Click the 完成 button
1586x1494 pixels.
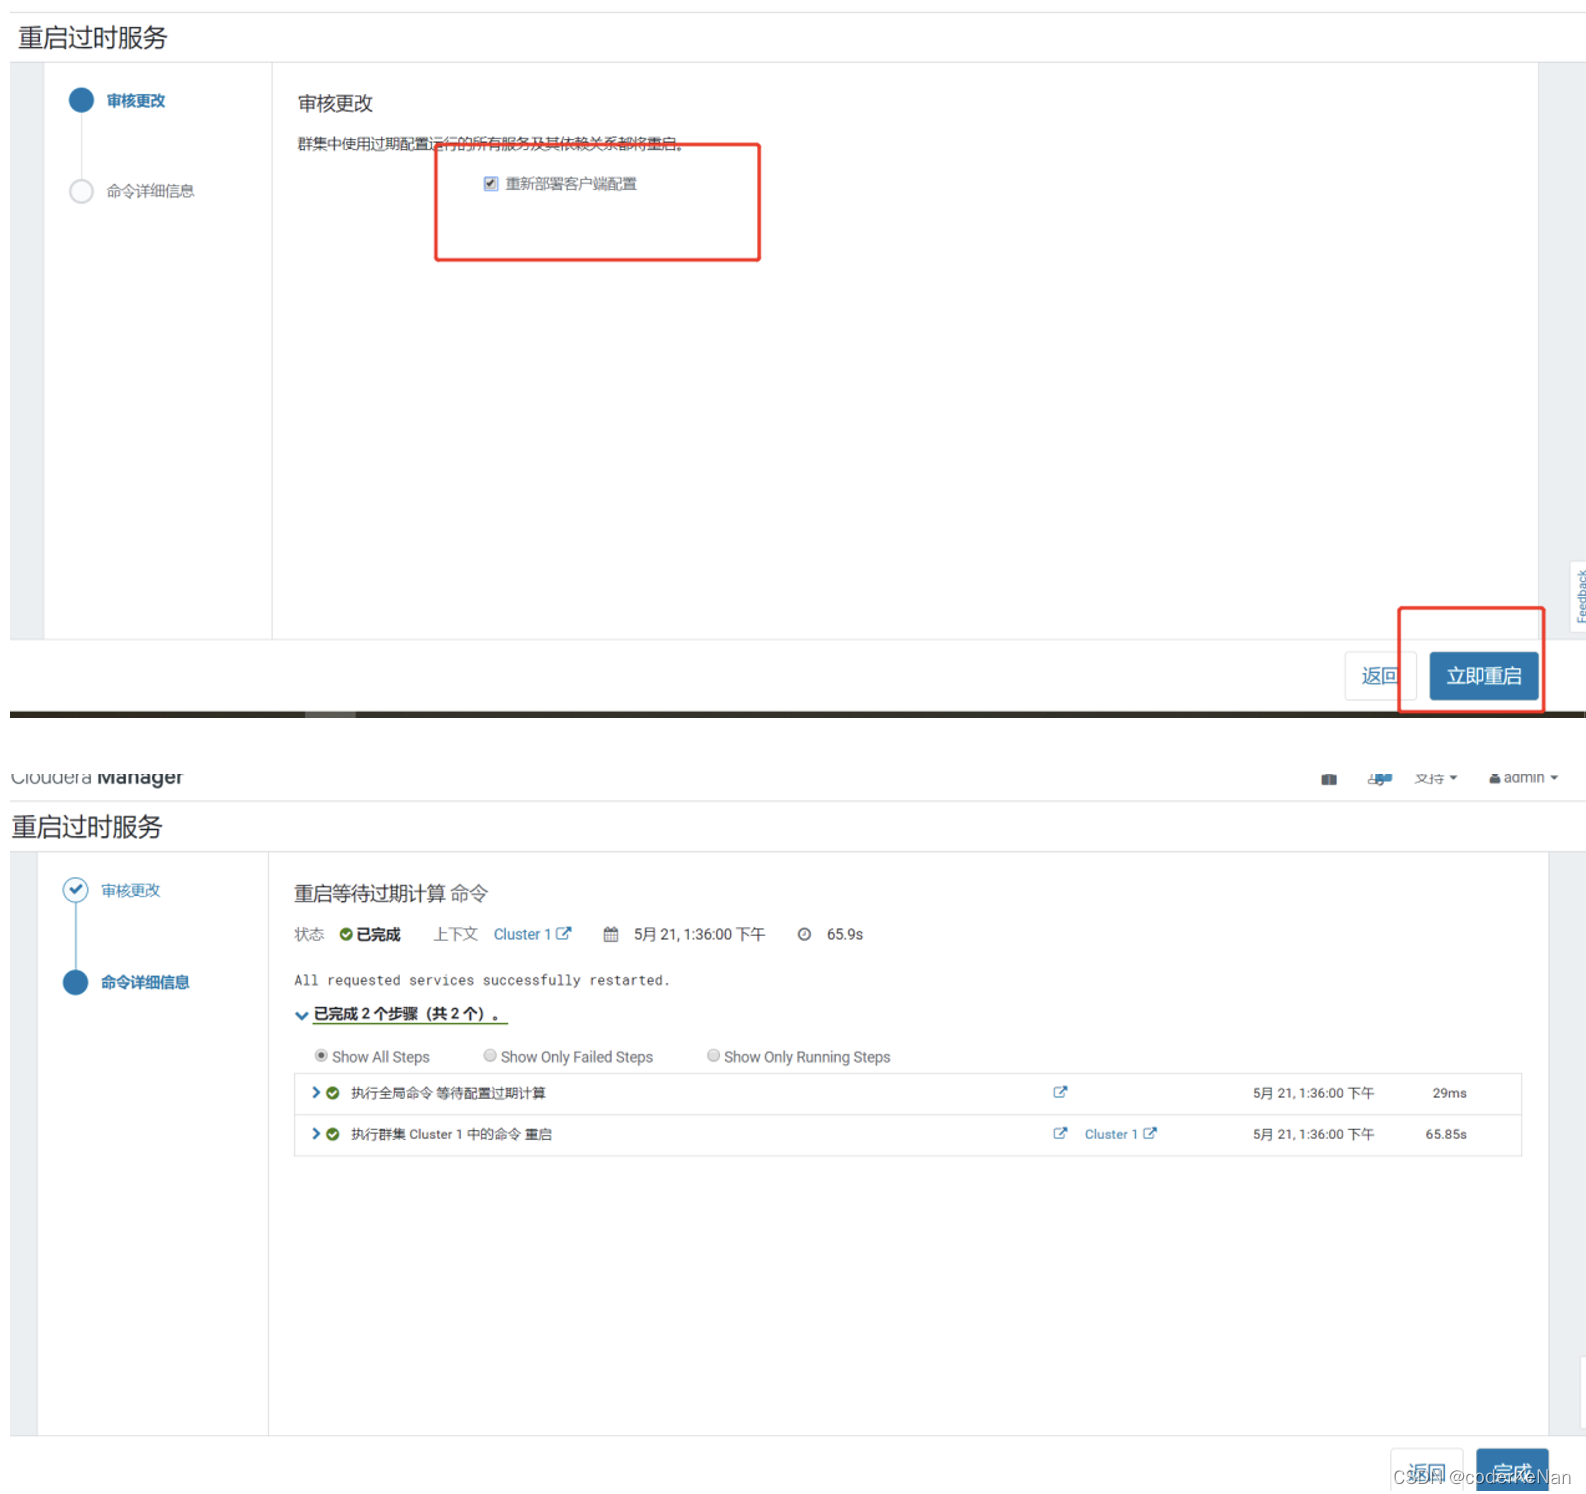1512,1471
